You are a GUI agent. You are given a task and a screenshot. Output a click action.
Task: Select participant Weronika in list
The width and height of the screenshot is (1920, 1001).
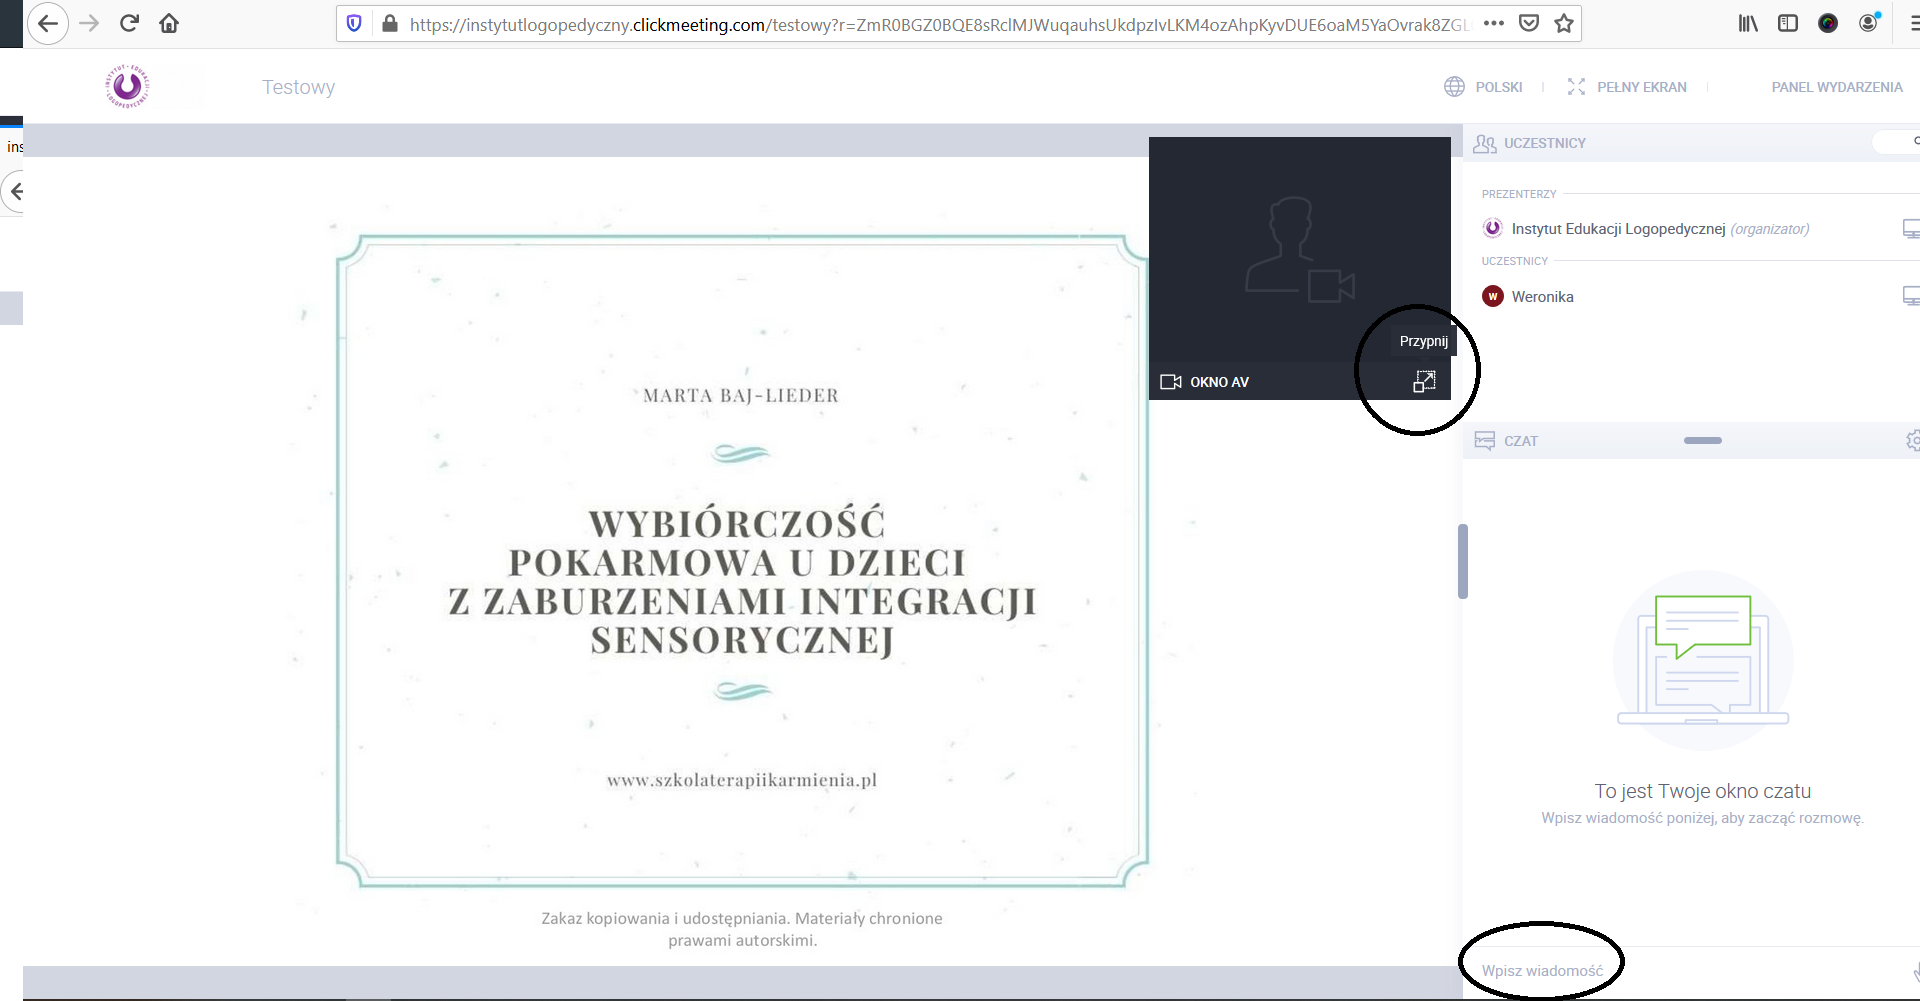point(1542,297)
